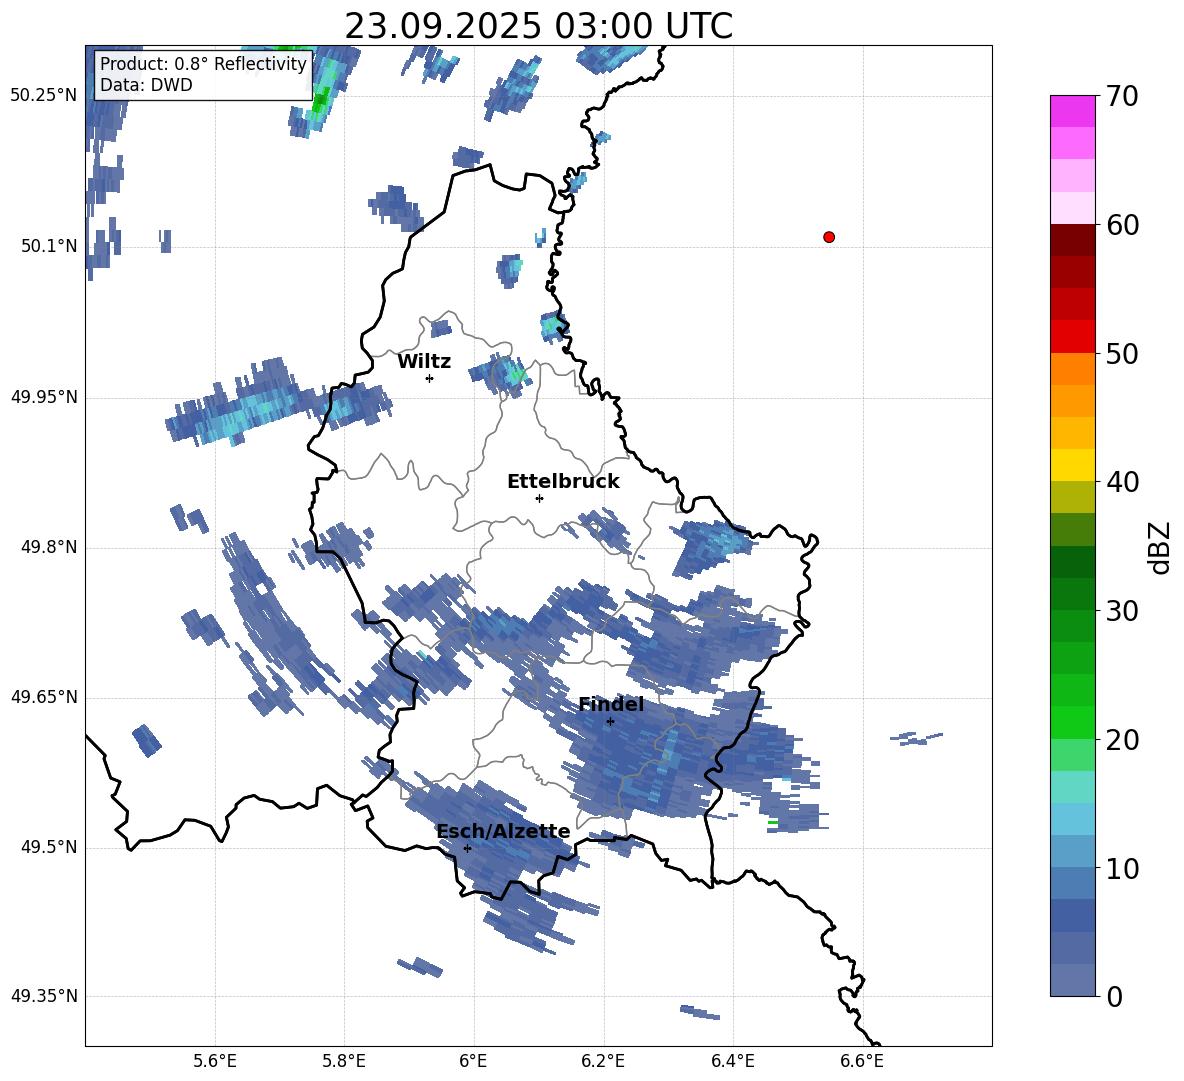Click the magenta swatch atop the colorbar
The image size is (1184, 1081).
pyautogui.click(x=1072, y=111)
